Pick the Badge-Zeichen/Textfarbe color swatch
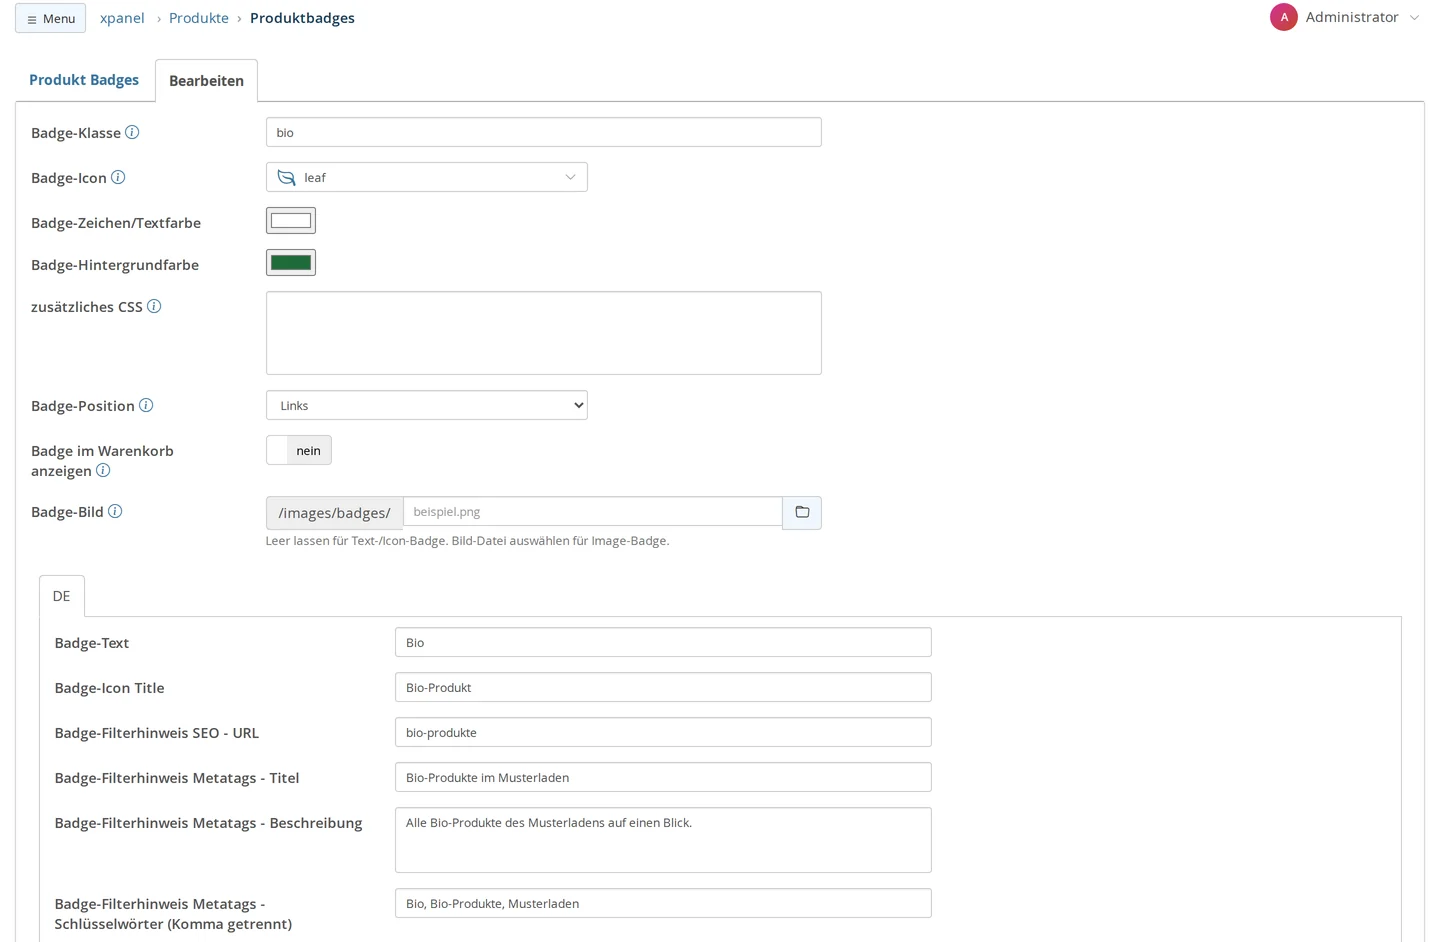1440x942 pixels. click(x=291, y=220)
